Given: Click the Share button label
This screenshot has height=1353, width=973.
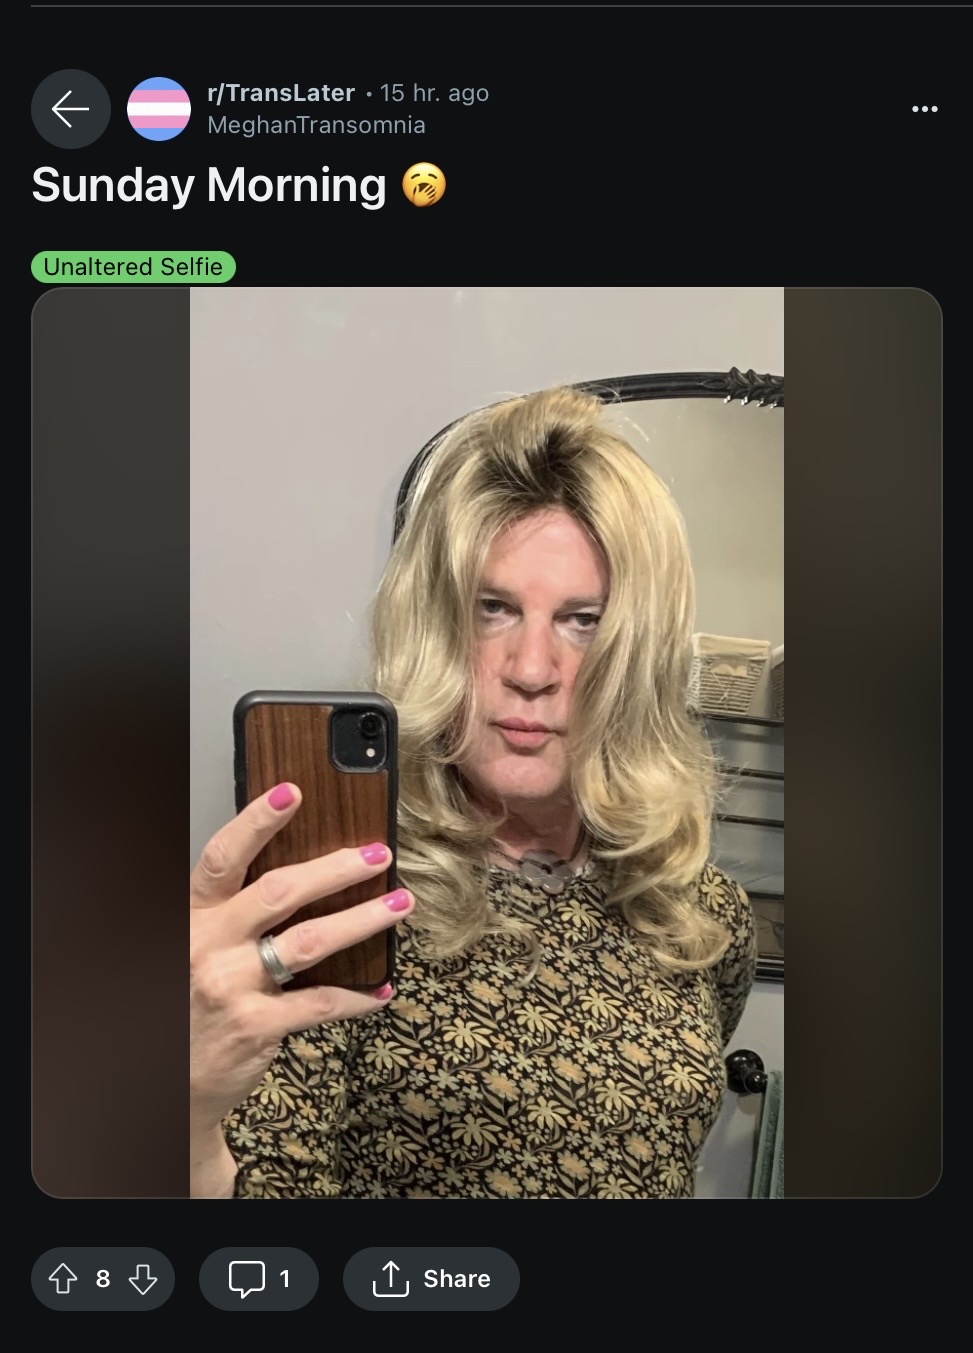Looking at the screenshot, I should point(457,1279).
